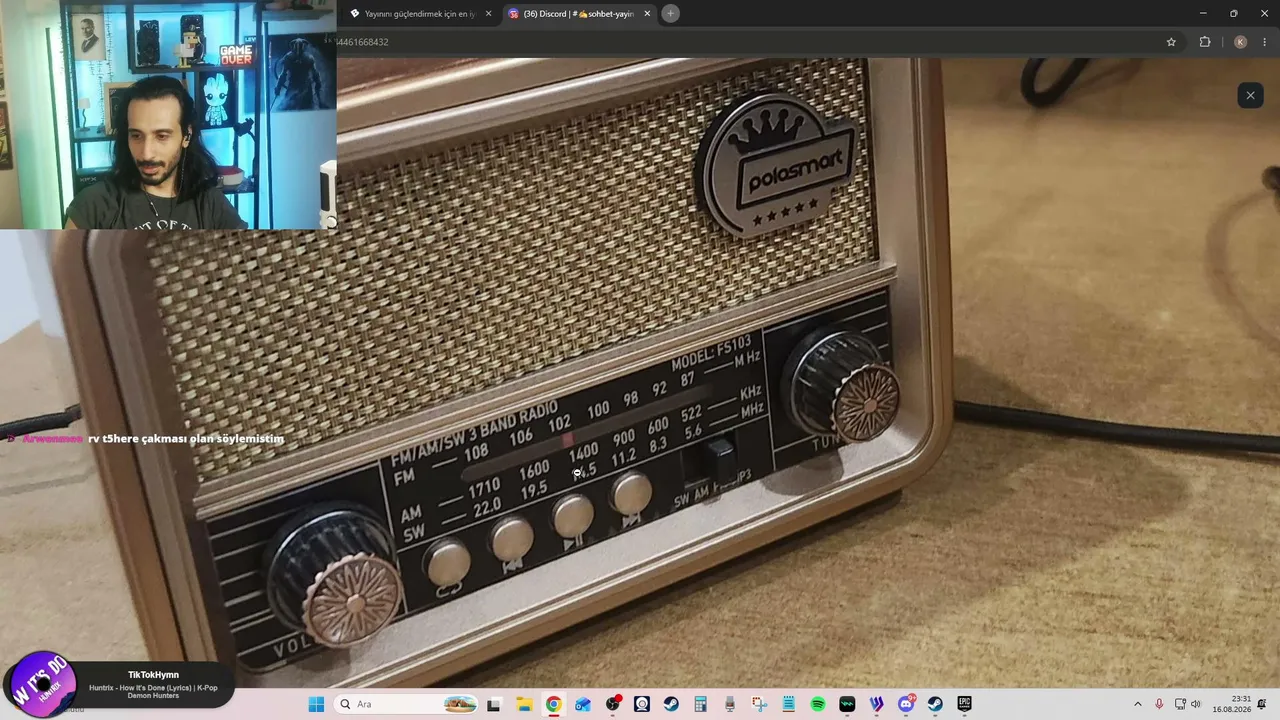The image size is (1280, 720).
Task: Open Discord from the taskbar
Action: pos(906,704)
